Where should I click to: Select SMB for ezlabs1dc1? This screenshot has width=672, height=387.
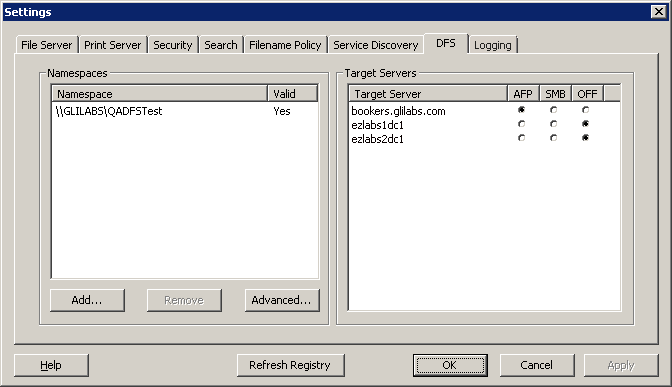coord(553,124)
